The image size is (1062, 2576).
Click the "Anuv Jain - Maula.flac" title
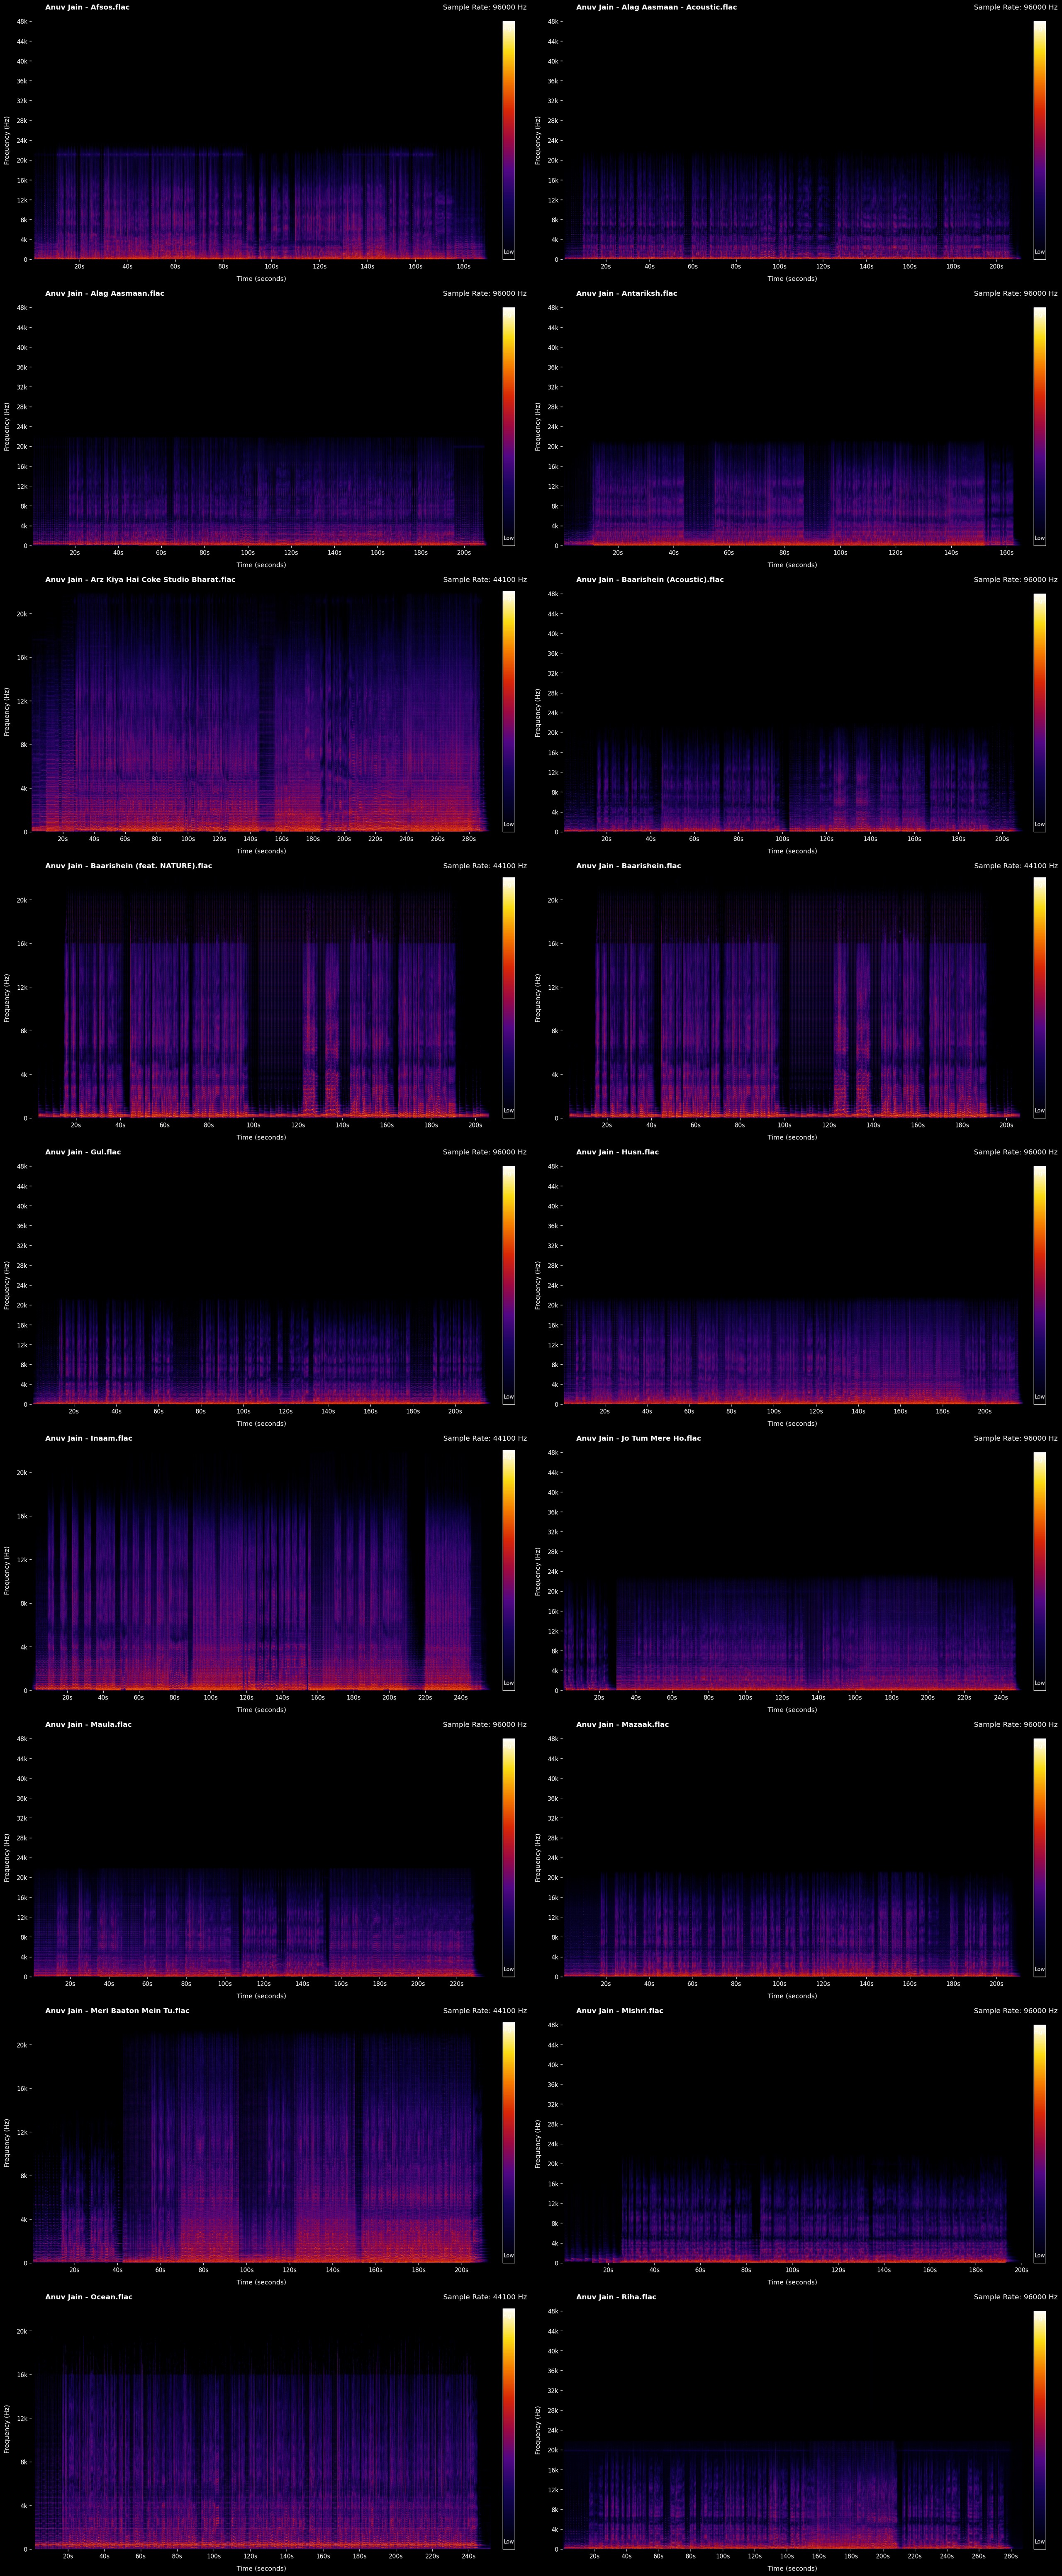point(88,1724)
